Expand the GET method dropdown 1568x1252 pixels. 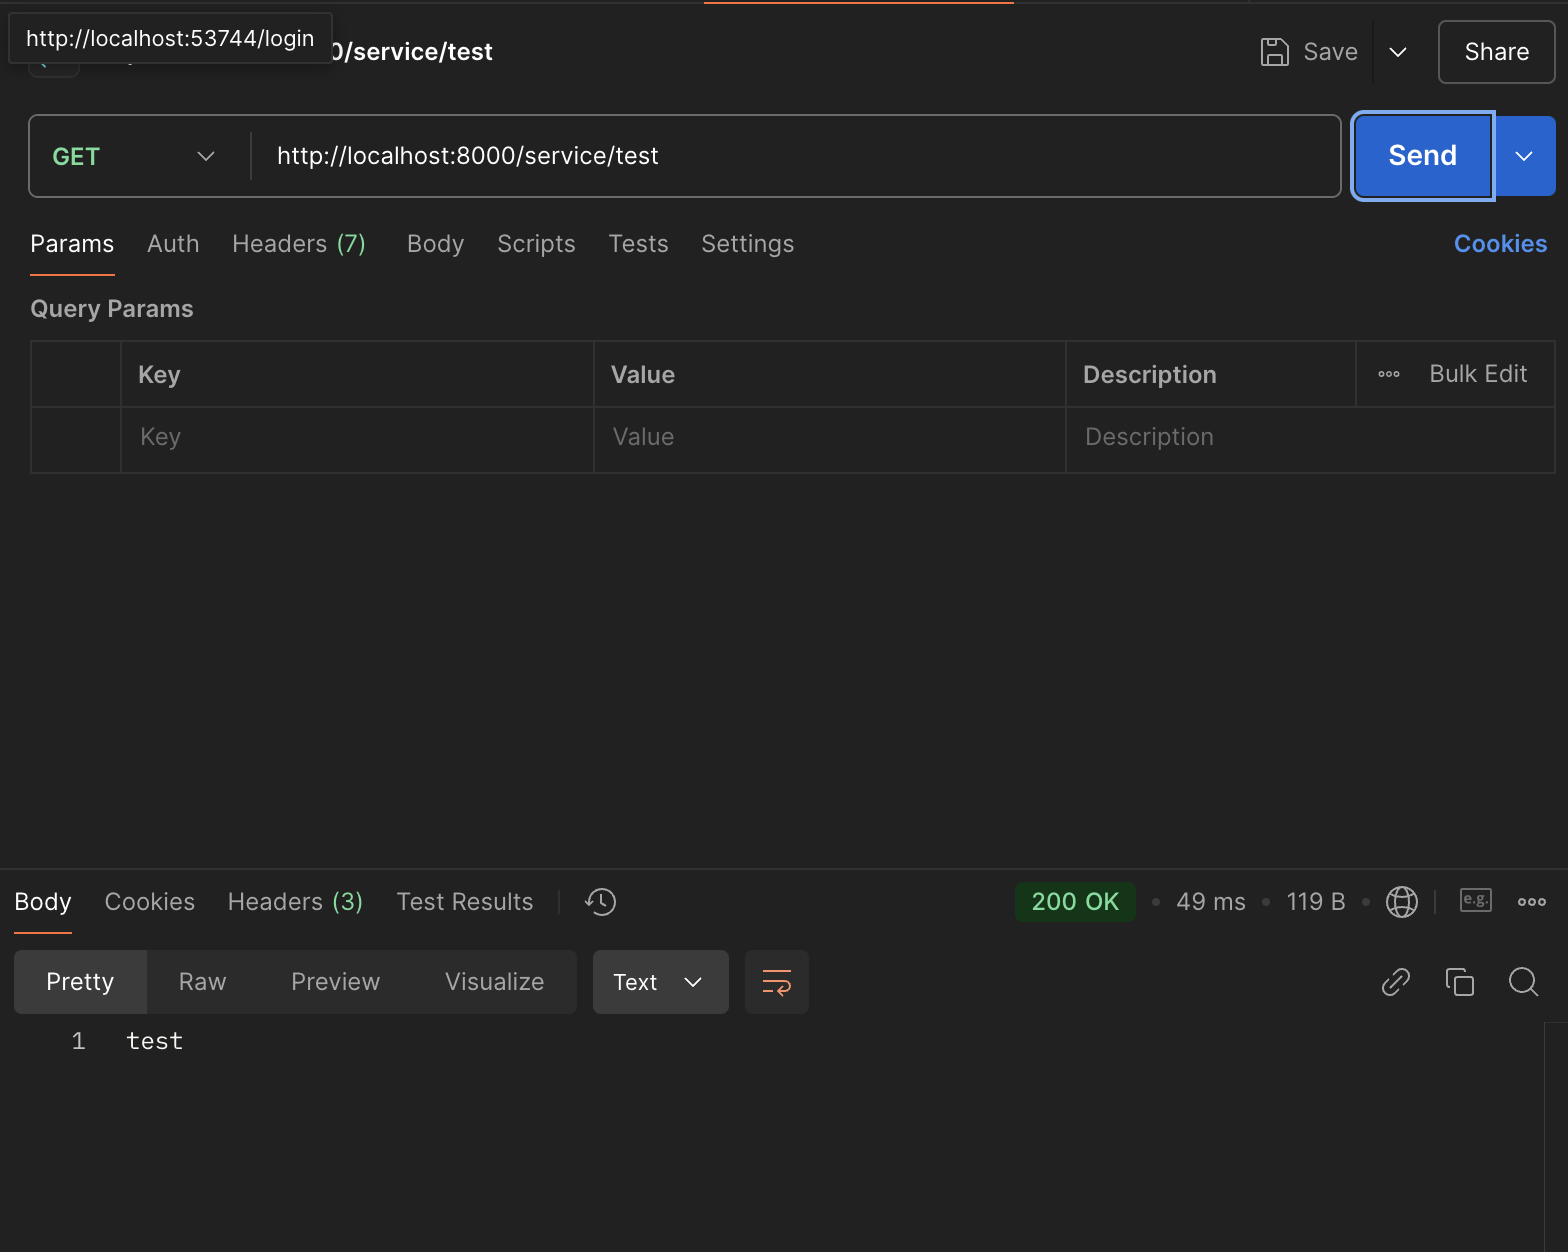click(135, 156)
